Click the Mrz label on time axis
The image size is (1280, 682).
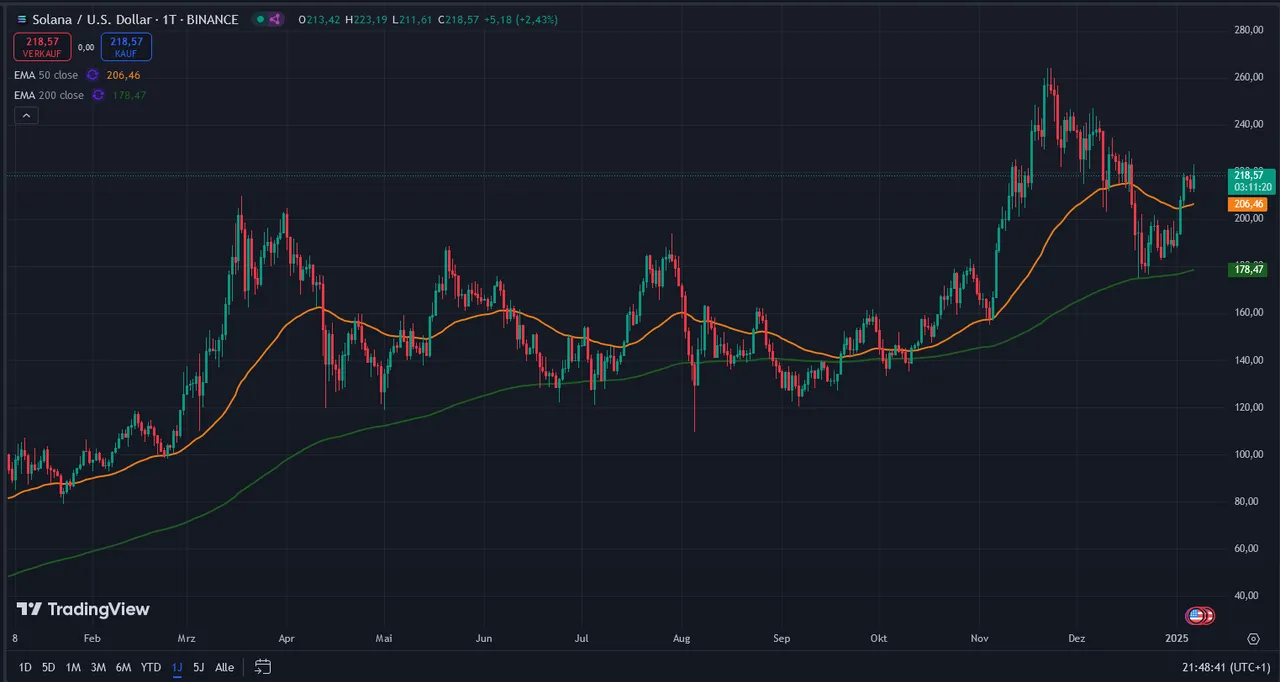coord(187,638)
